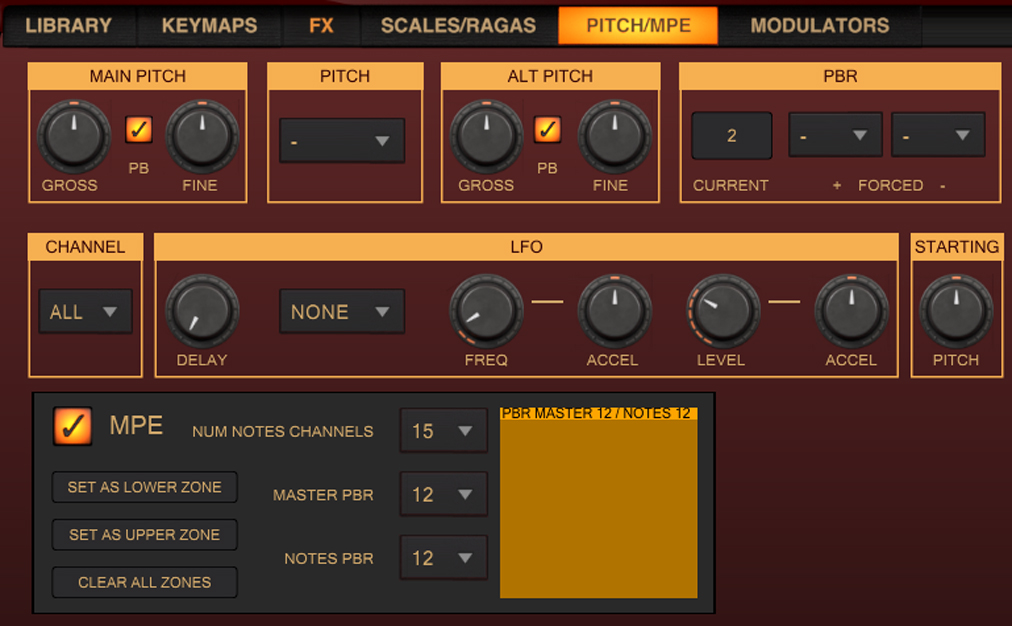Click the PITCH/MPE tab
This screenshot has height=626, width=1012.
[x=638, y=26]
